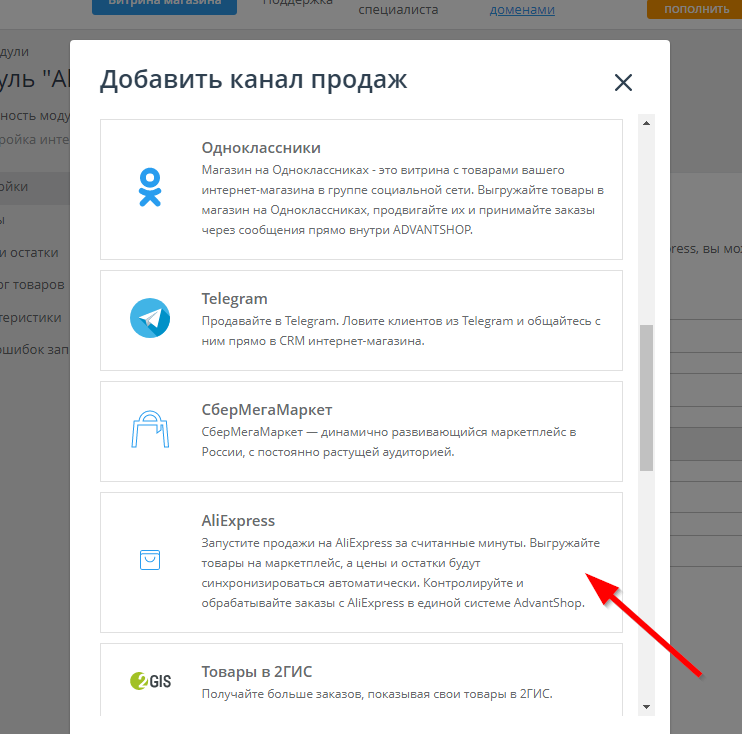This screenshot has width=742, height=734.
Task: Select the "Товары в 2ГИС" channel title
Action: 257,672
